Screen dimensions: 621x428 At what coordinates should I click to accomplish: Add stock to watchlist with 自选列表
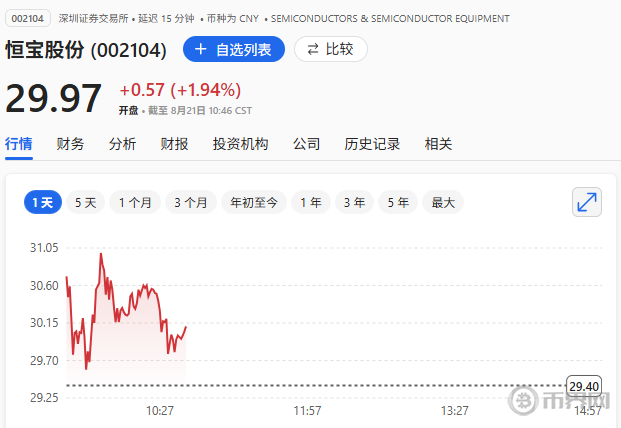[x=234, y=49]
